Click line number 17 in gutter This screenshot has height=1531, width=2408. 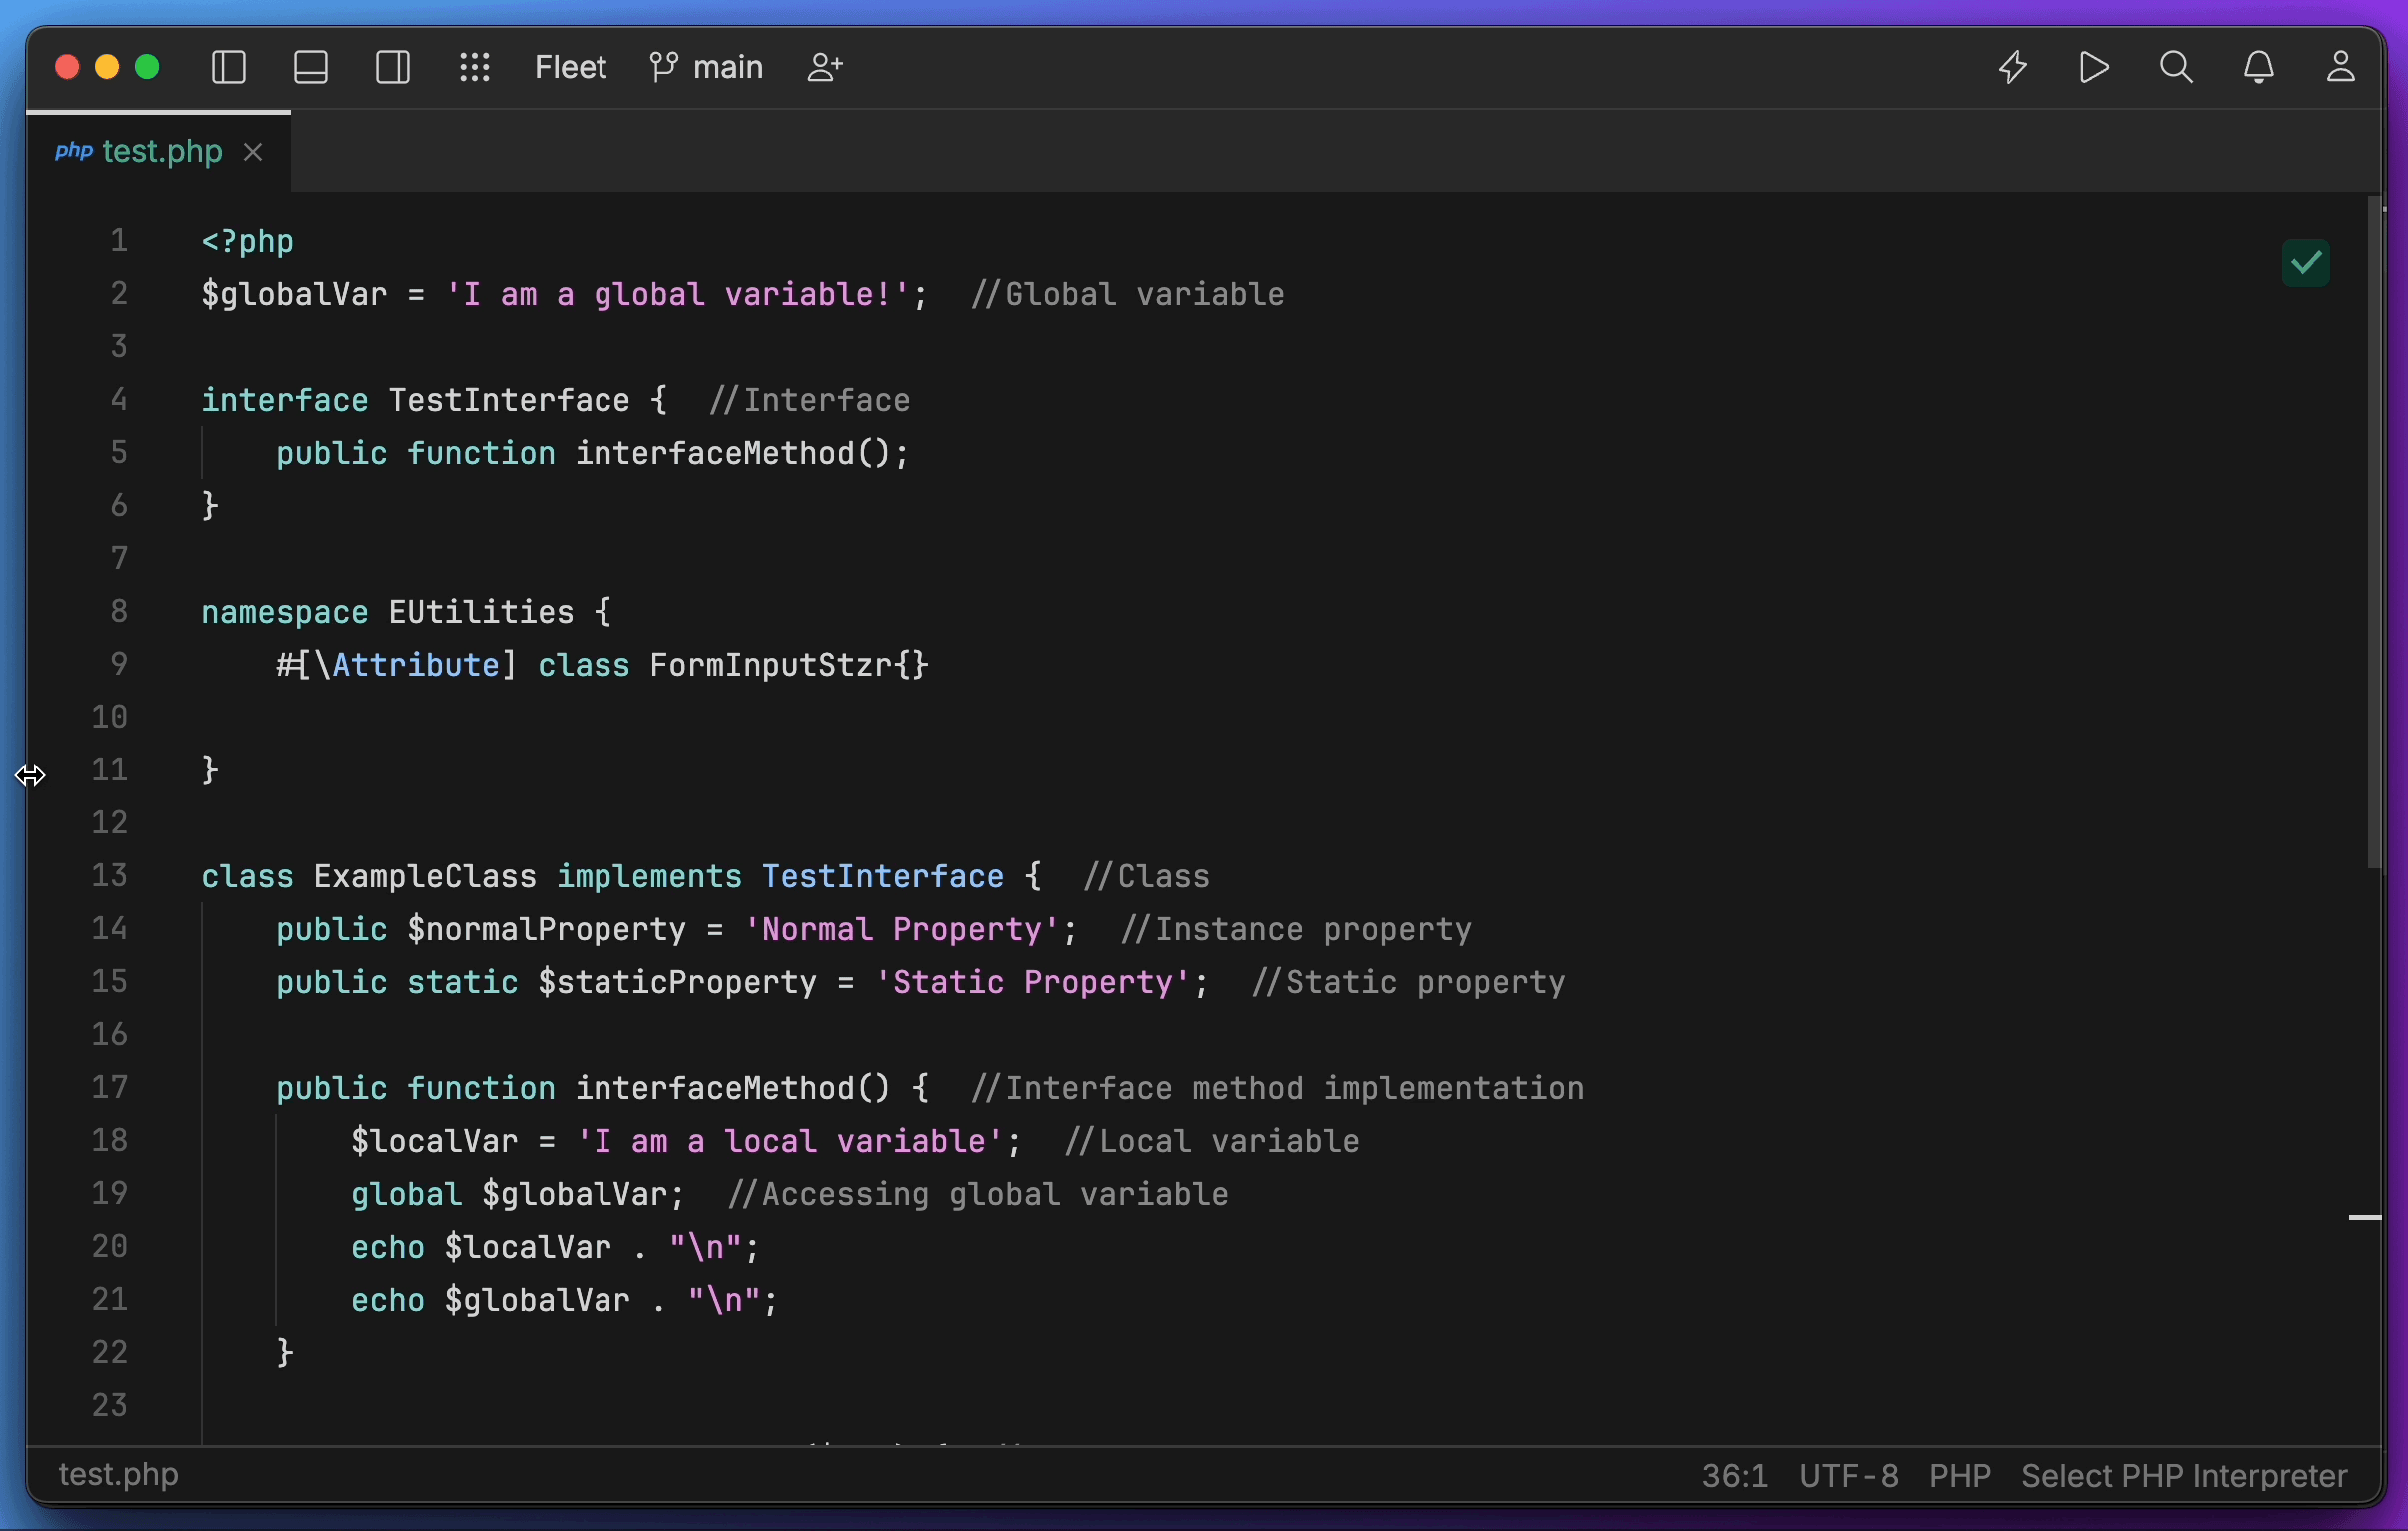[110, 1088]
